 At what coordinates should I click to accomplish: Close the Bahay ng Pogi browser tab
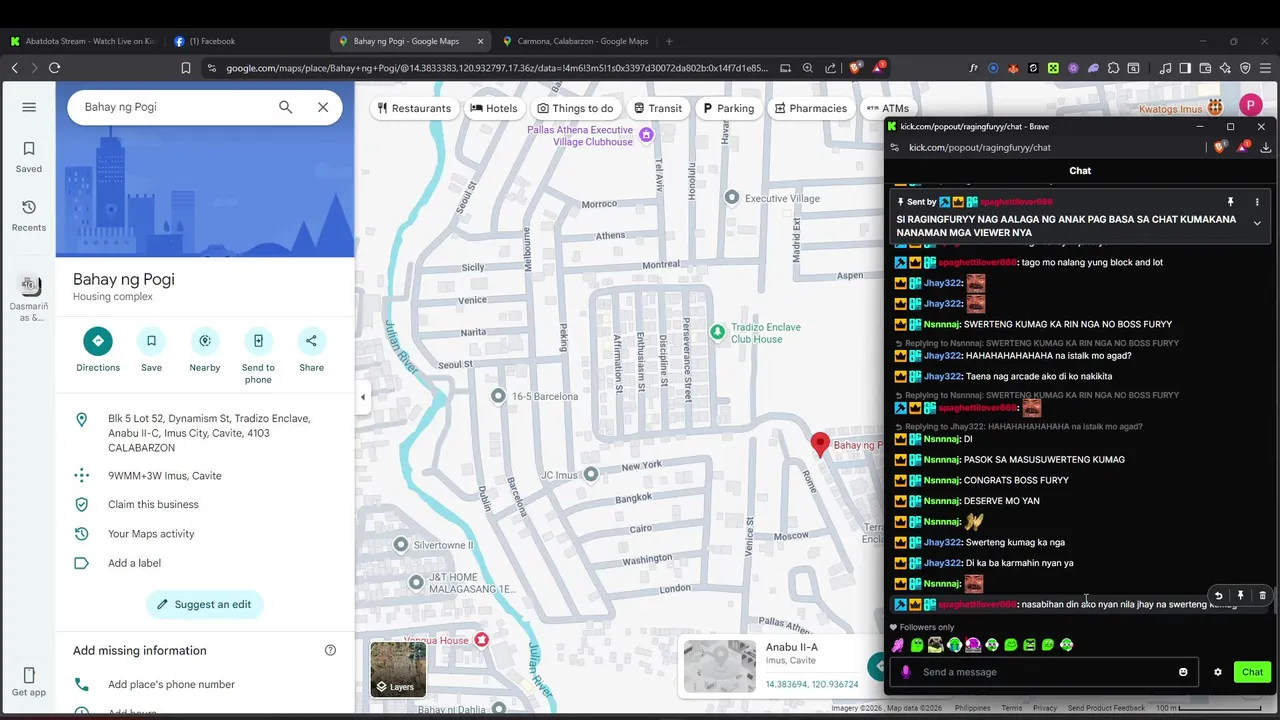pyautogui.click(x=480, y=41)
